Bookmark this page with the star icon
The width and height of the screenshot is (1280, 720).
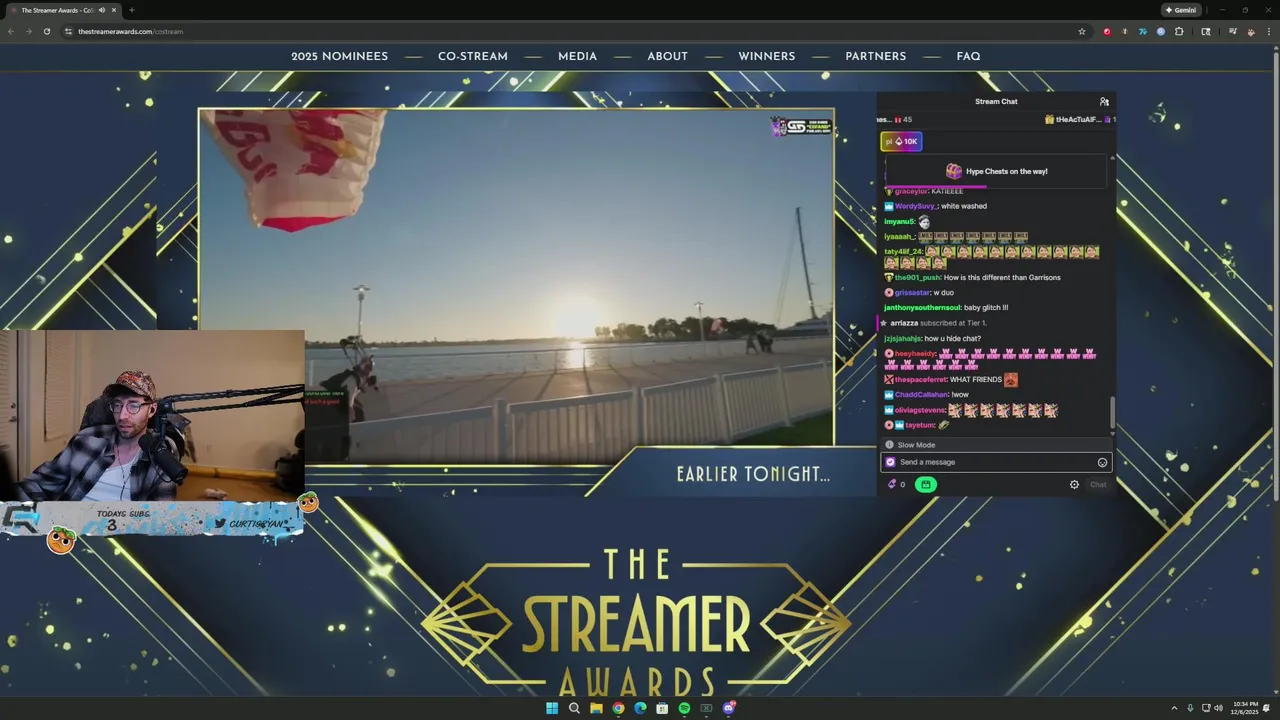1081,31
